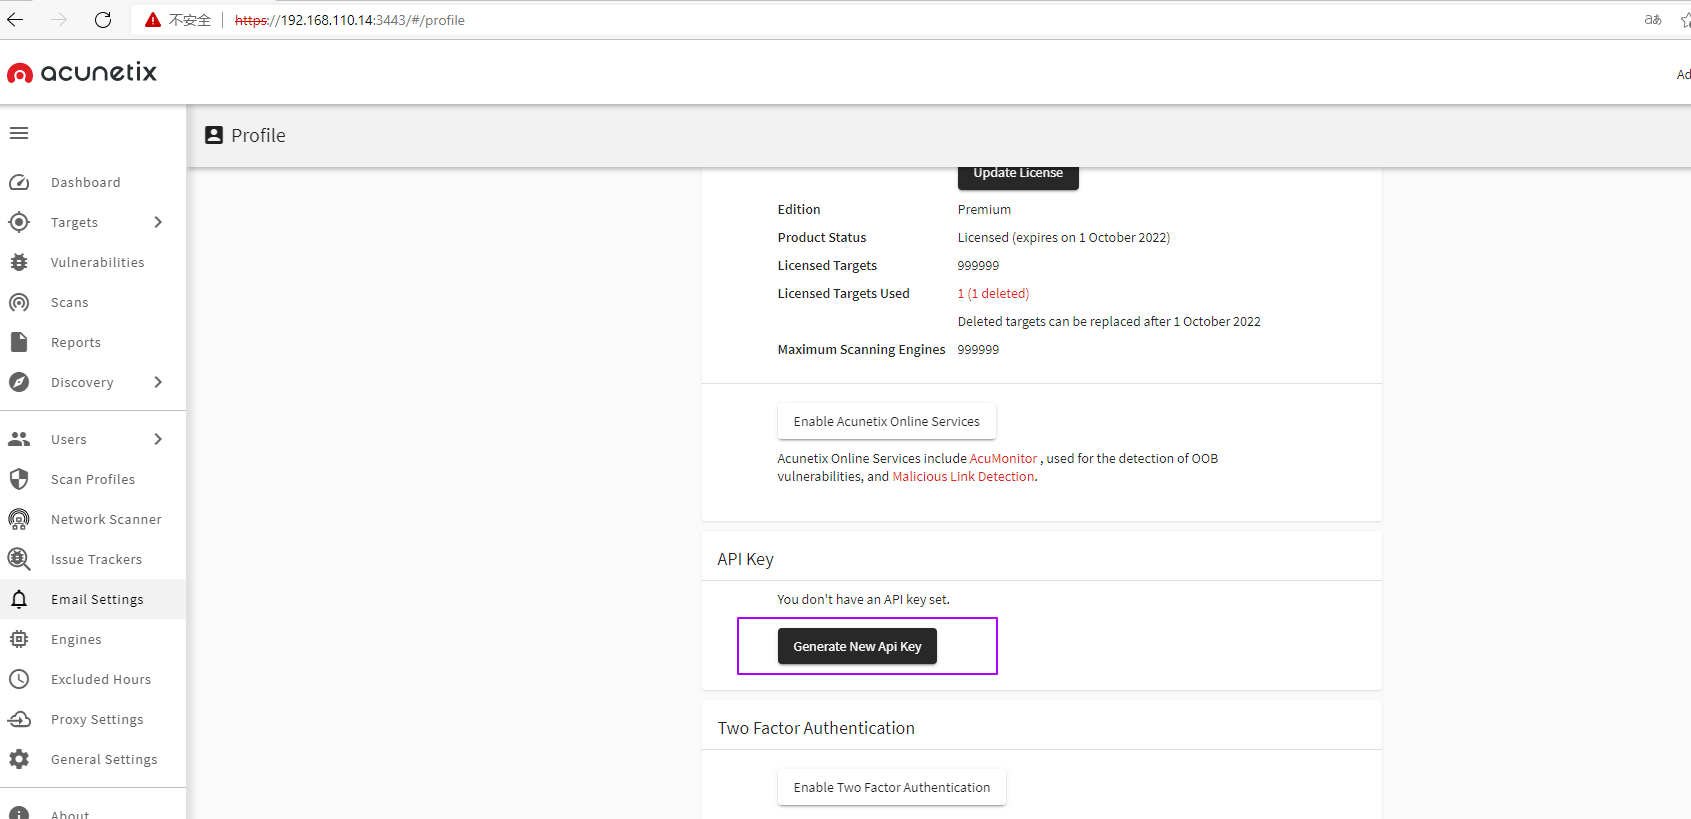Click the 'Licensed (expires on 1 October 2022)' text
This screenshot has height=819, width=1691.
pos(1063,237)
